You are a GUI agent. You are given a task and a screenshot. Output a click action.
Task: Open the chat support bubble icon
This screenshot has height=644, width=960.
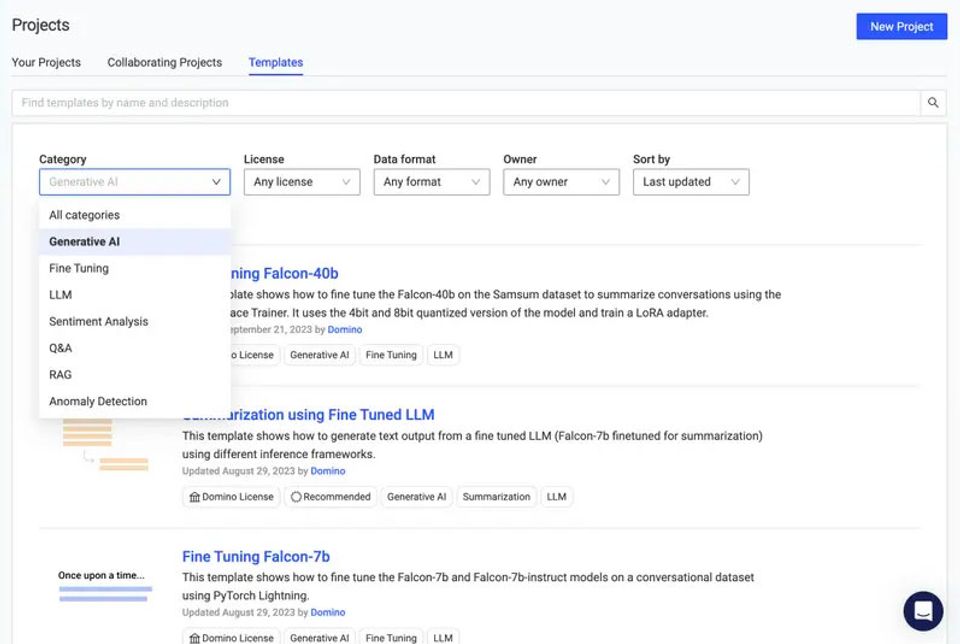point(923,610)
